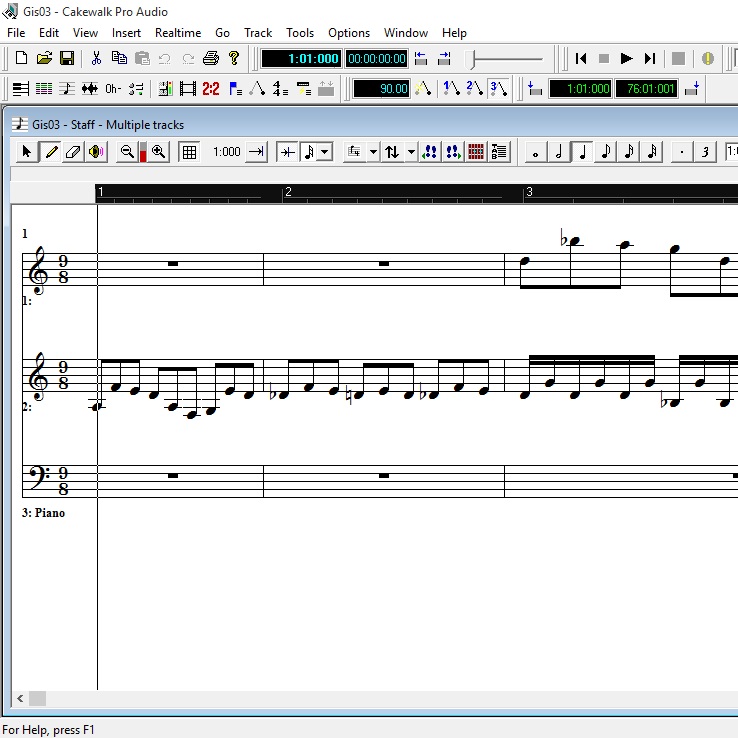Toggle the dotted note button
The height and width of the screenshot is (738, 738).
tap(682, 152)
